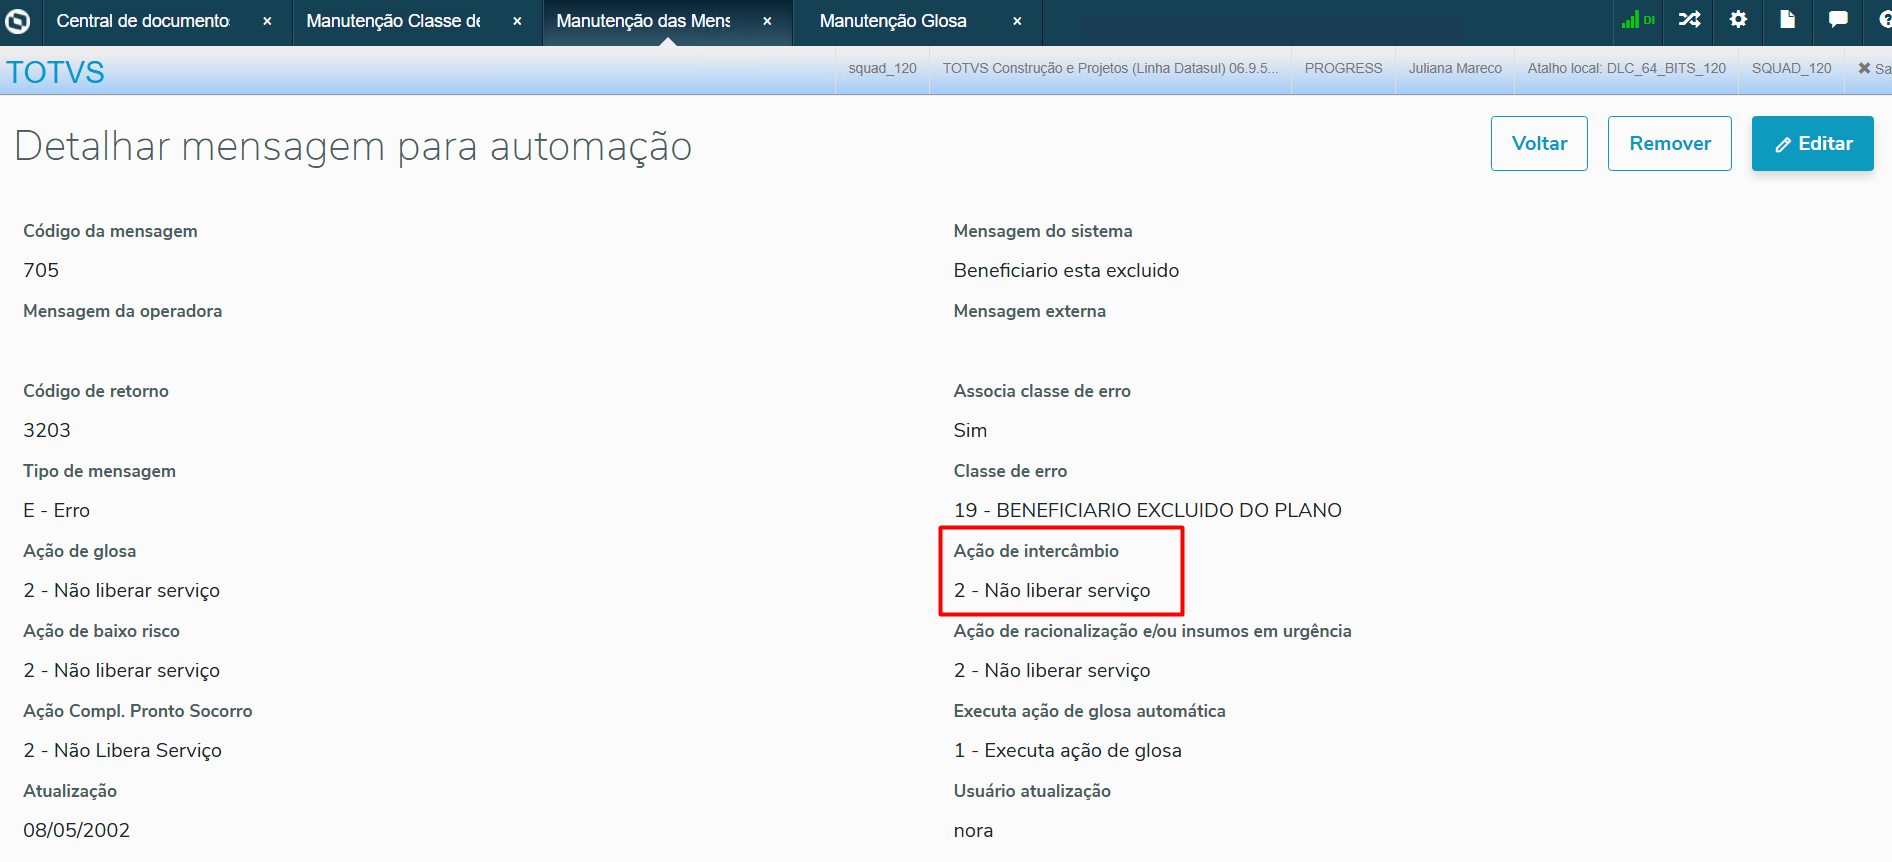Open settings via the gear icon

(1738, 20)
